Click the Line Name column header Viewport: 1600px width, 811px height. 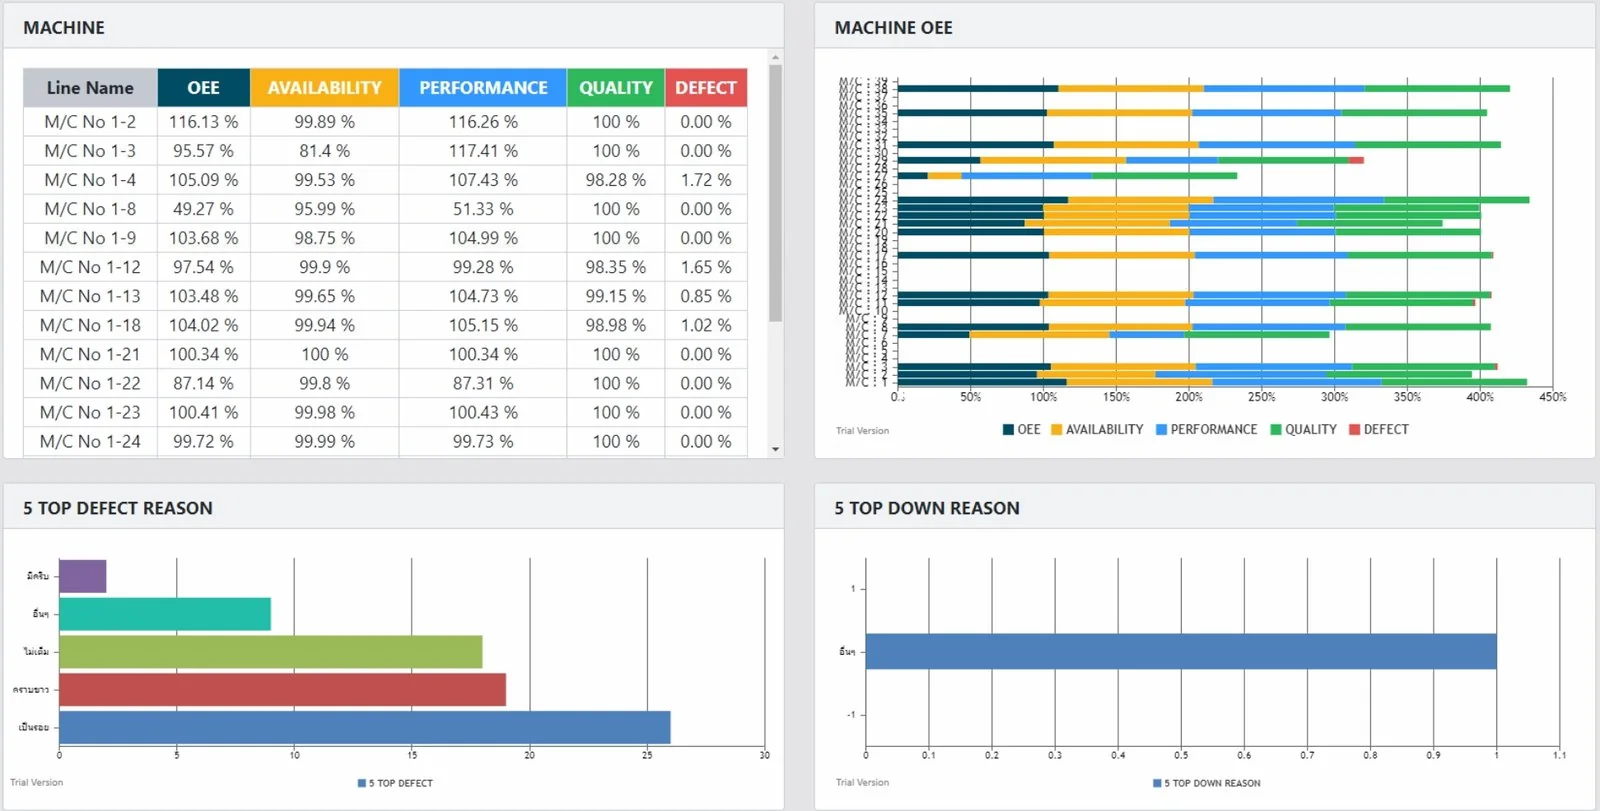pos(90,88)
